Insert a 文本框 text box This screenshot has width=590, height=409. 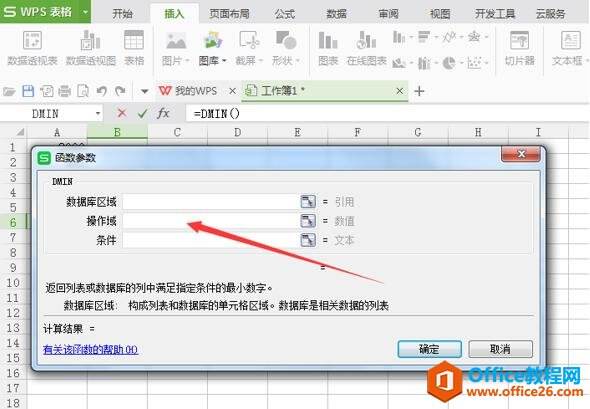pyautogui.click(x=570, y=48)
